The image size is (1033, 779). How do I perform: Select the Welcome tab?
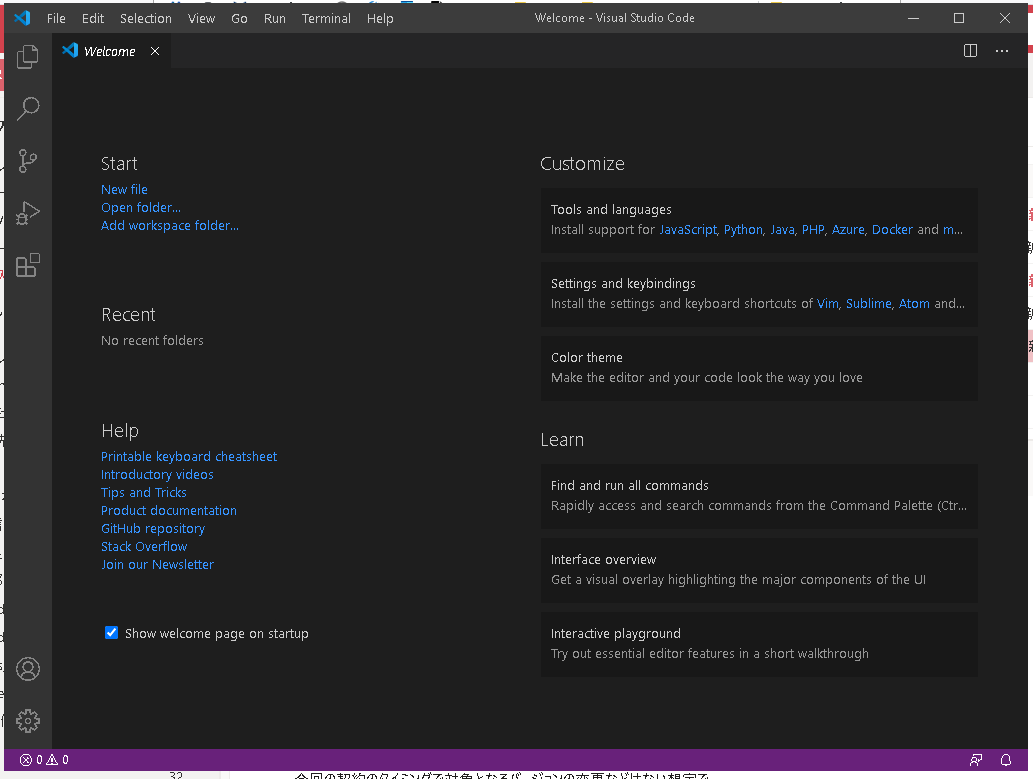coord(110,51)
